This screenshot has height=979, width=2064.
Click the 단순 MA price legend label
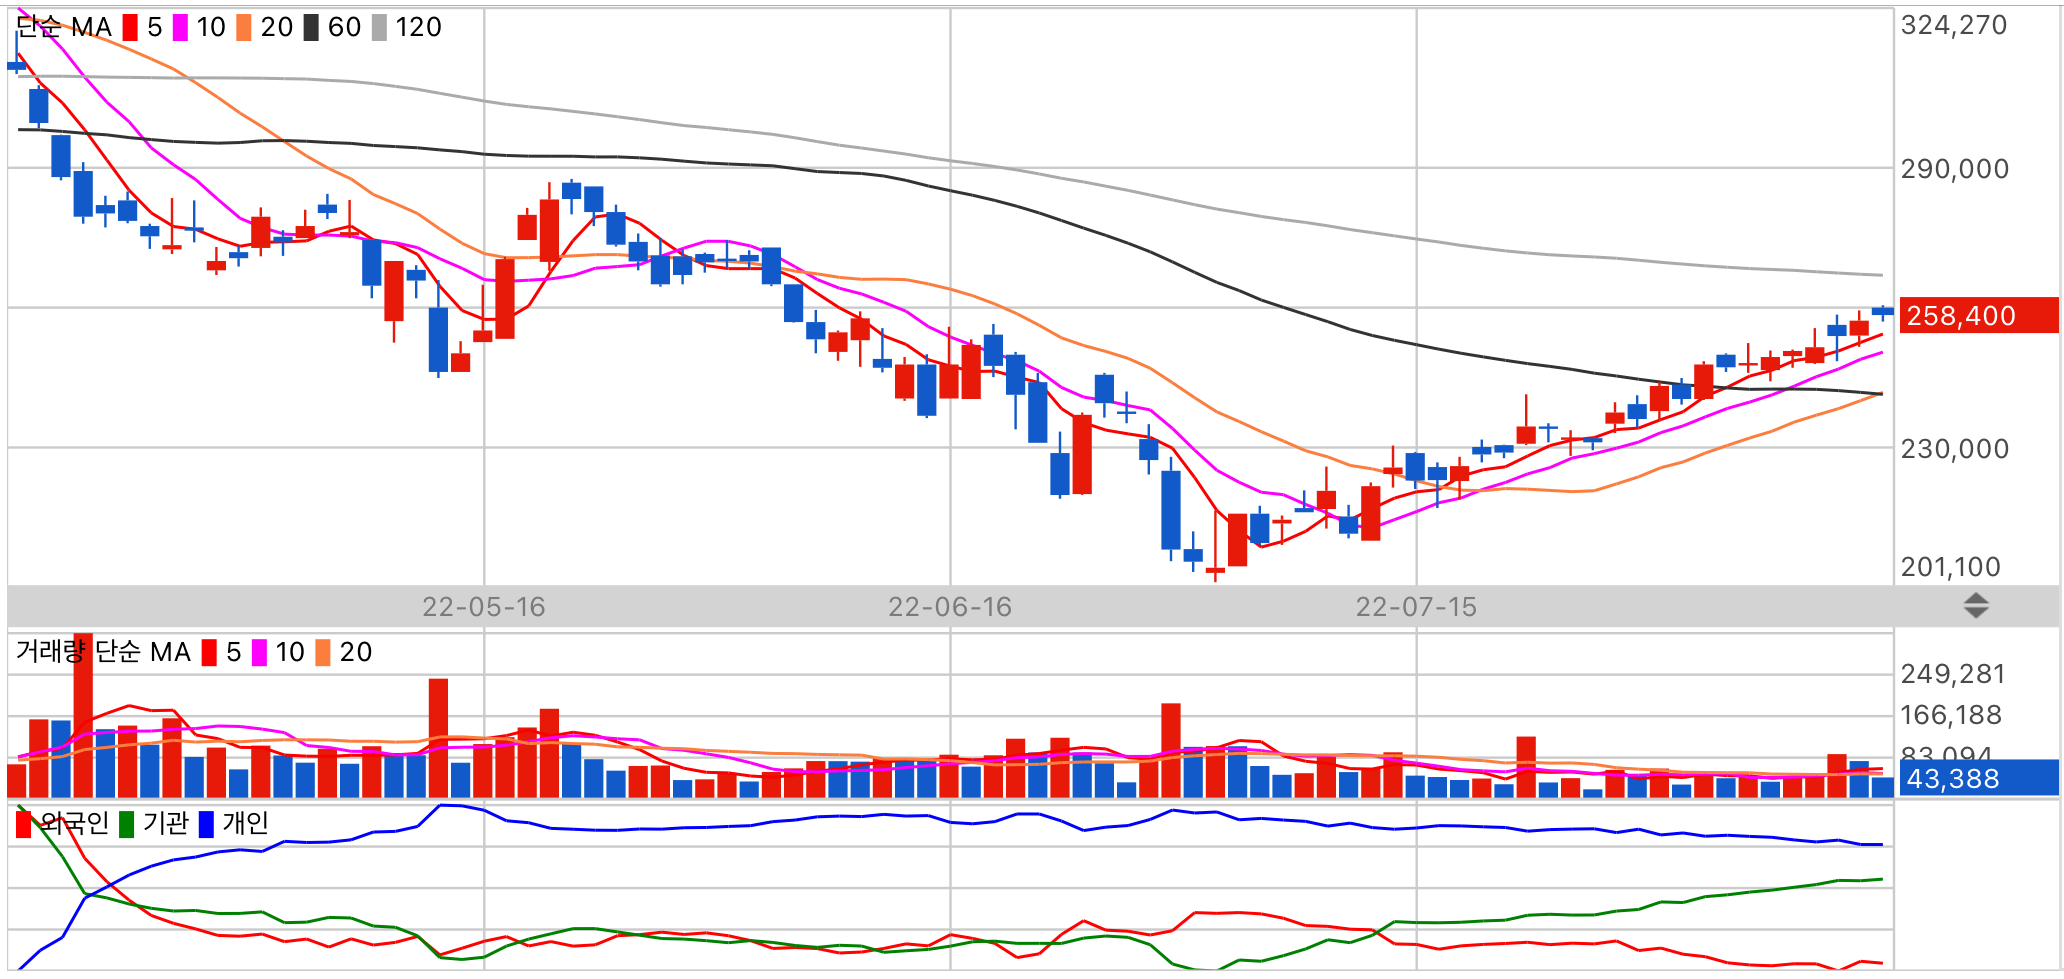pos(64,27)
